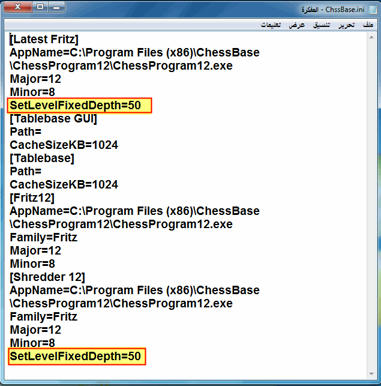Click SetLevelFixedDepth=50 under Shredder 12 section

click(75, 356)
